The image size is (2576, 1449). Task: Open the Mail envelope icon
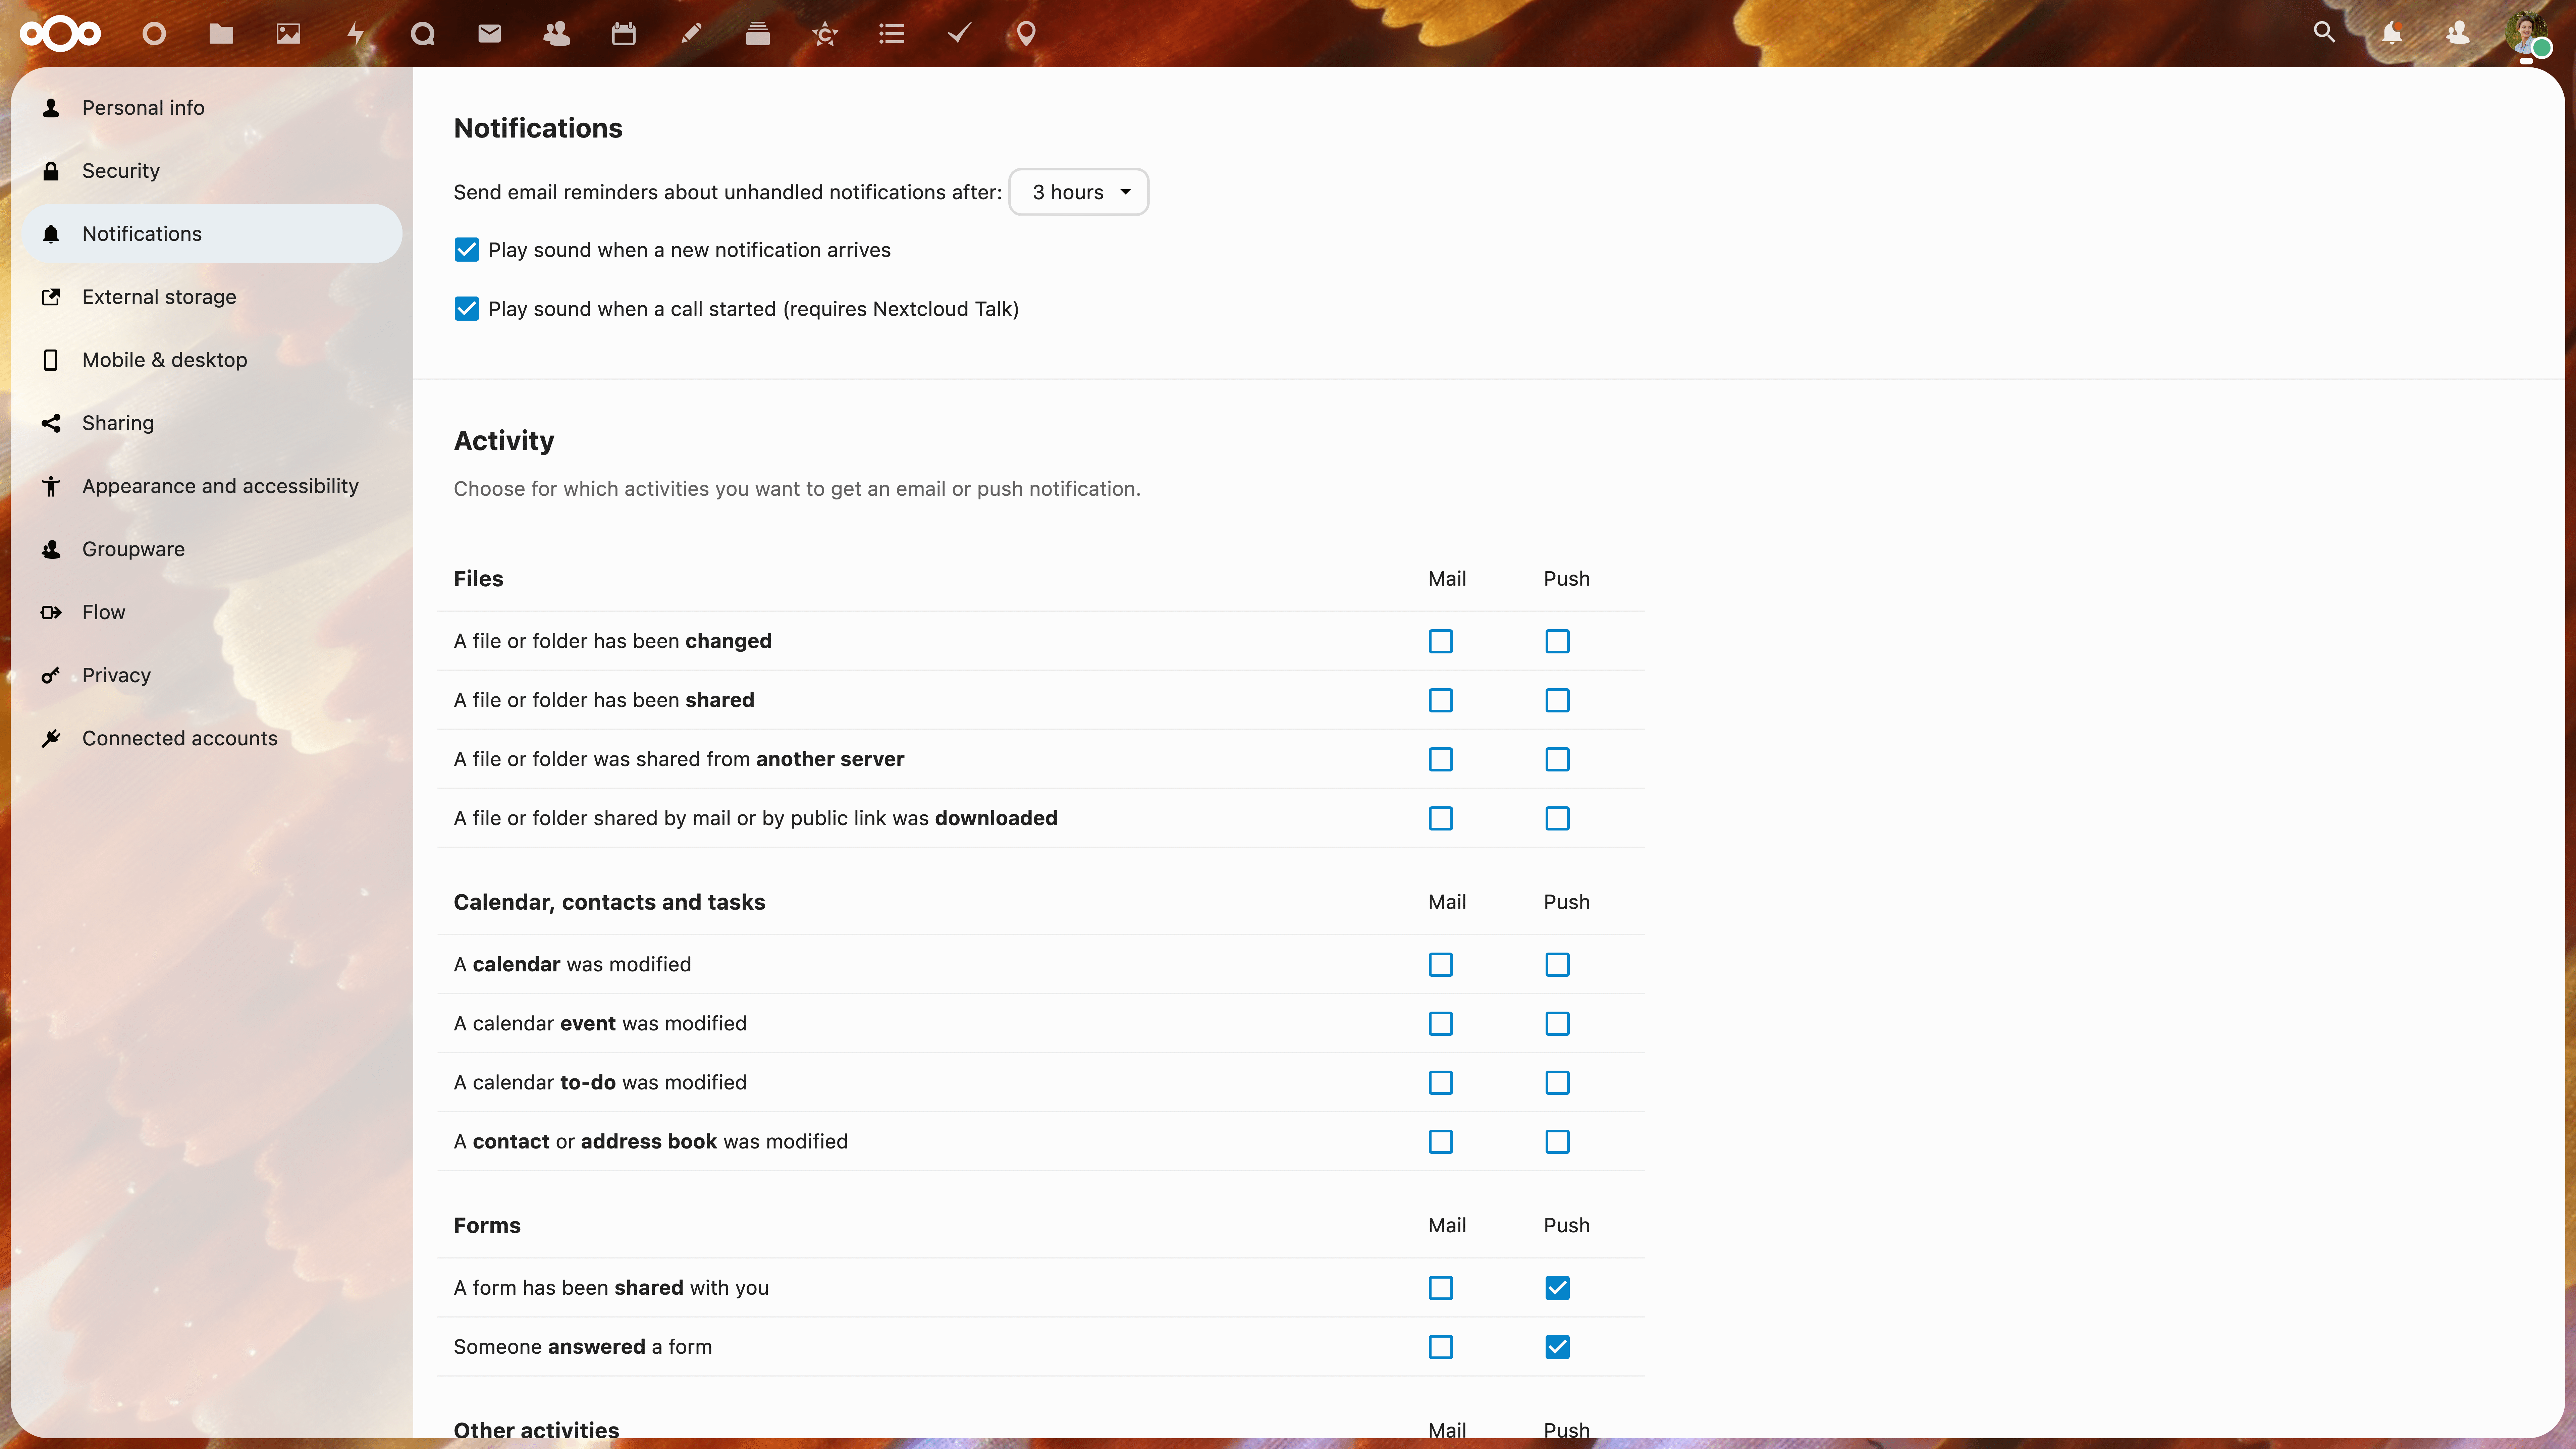point(489,34)
